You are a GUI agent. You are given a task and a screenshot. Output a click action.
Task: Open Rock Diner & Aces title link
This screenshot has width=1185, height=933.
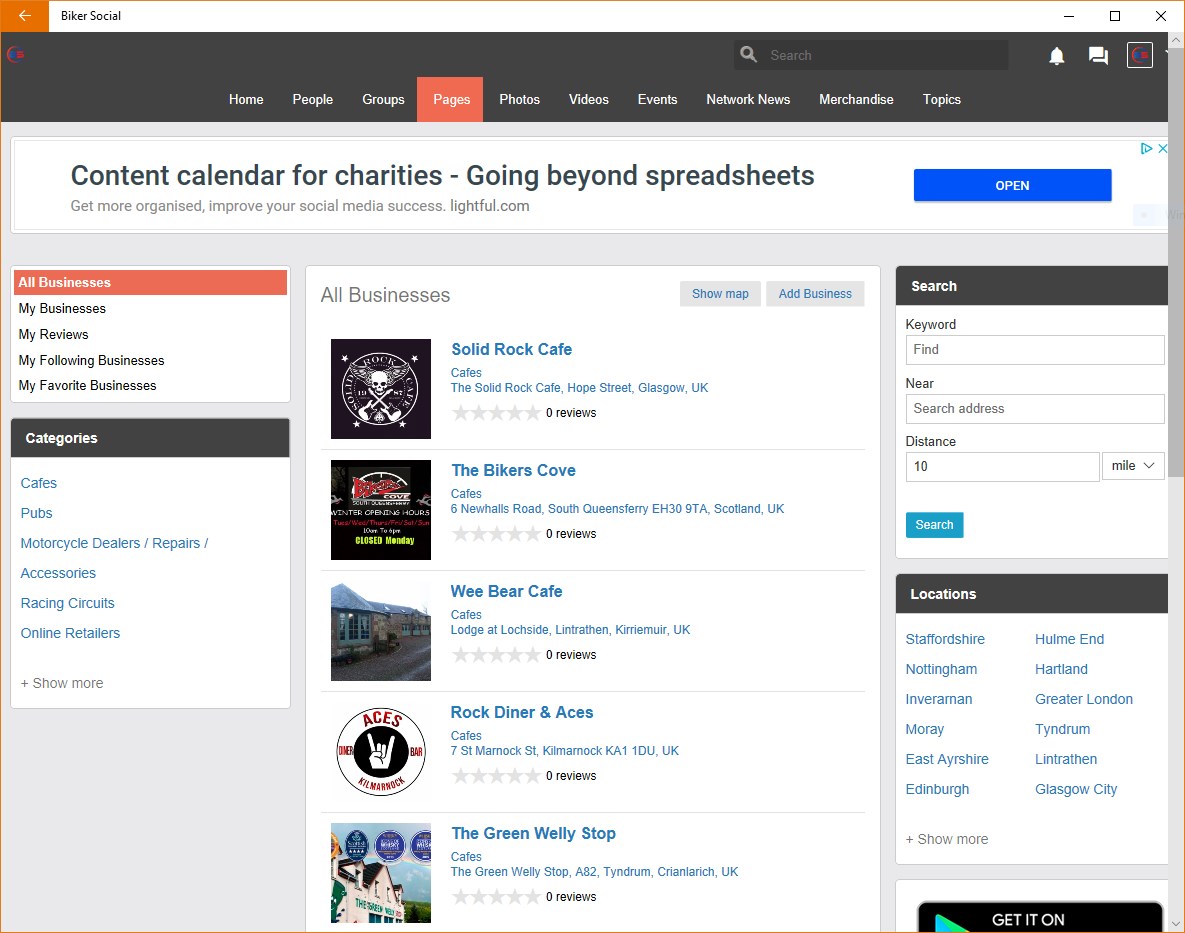point(522,712)
